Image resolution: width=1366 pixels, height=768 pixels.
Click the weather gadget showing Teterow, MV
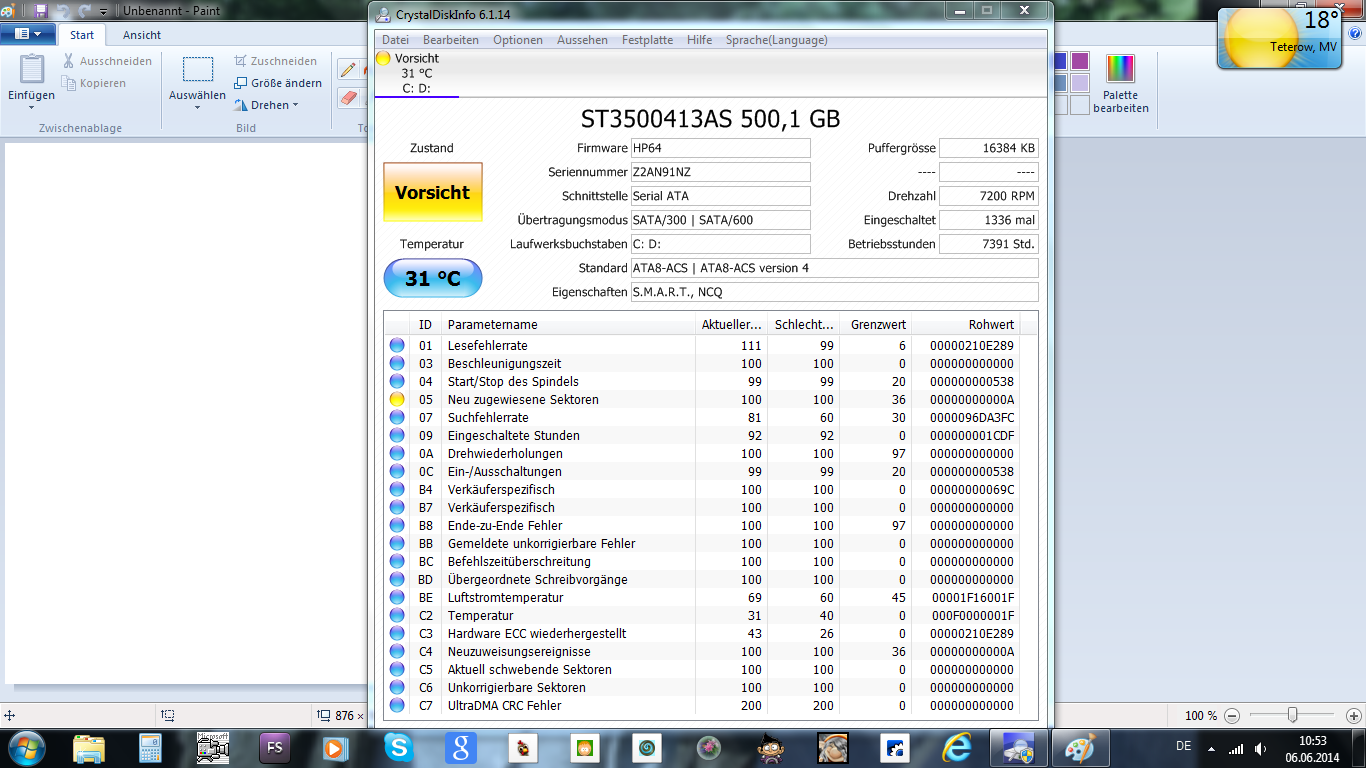(x=1279, y=36)
